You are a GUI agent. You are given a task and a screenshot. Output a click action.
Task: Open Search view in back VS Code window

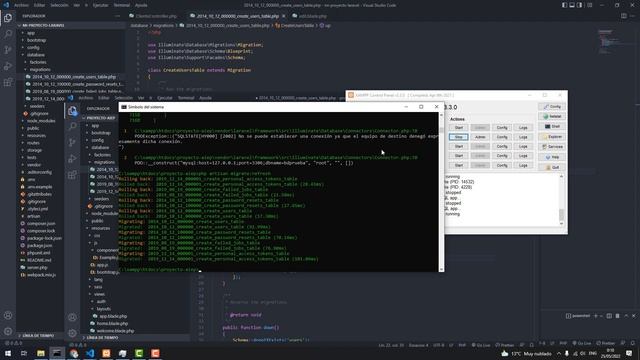click(x=8, y=34)
